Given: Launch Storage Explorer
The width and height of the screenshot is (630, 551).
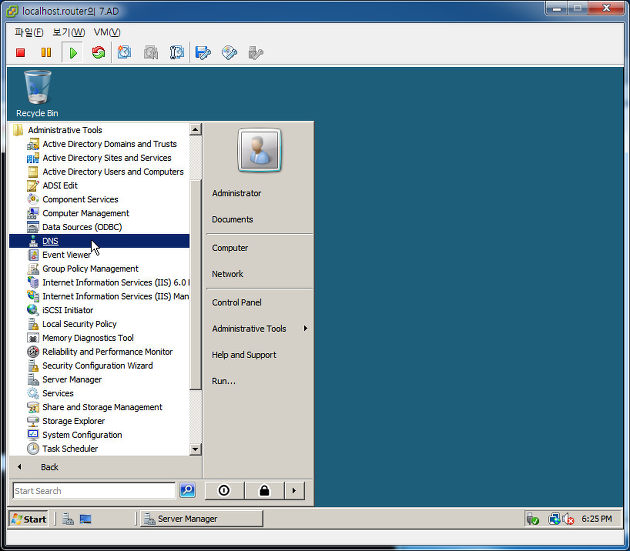Looking at the screenshot, I should [99, 421].
